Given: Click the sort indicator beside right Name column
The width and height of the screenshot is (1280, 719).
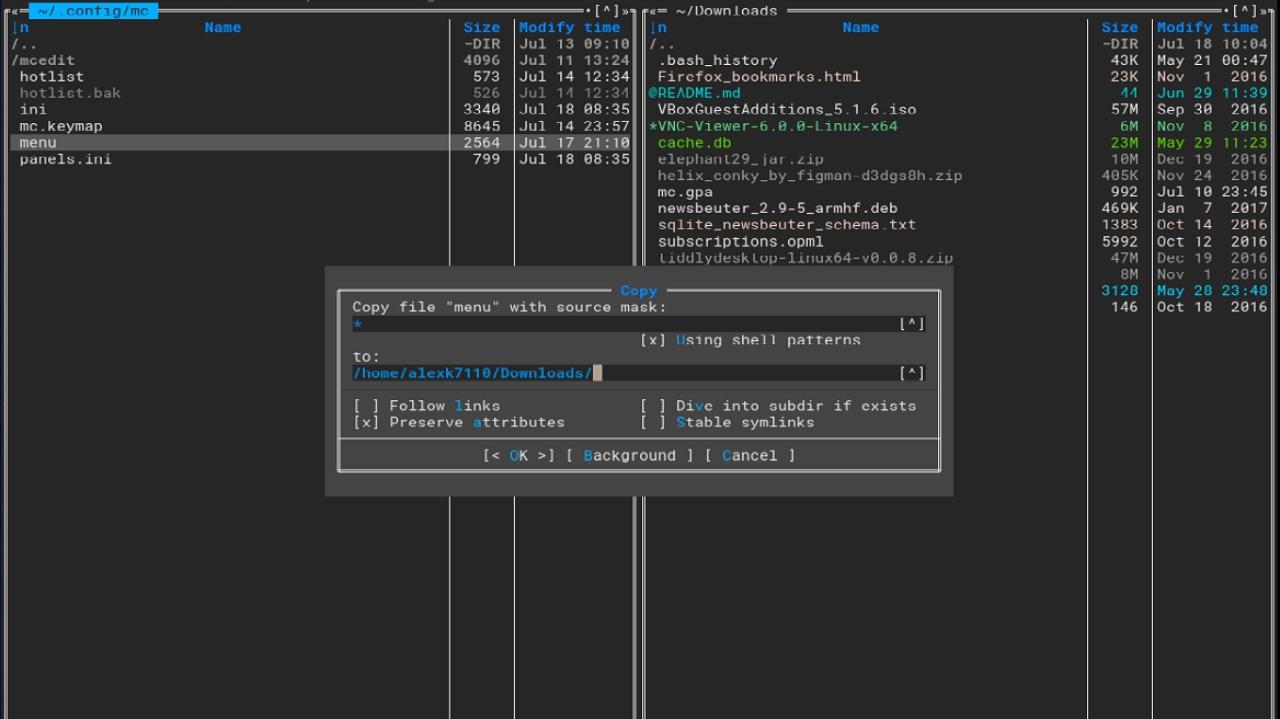Looking at the screenshot, I should [656, 27].
